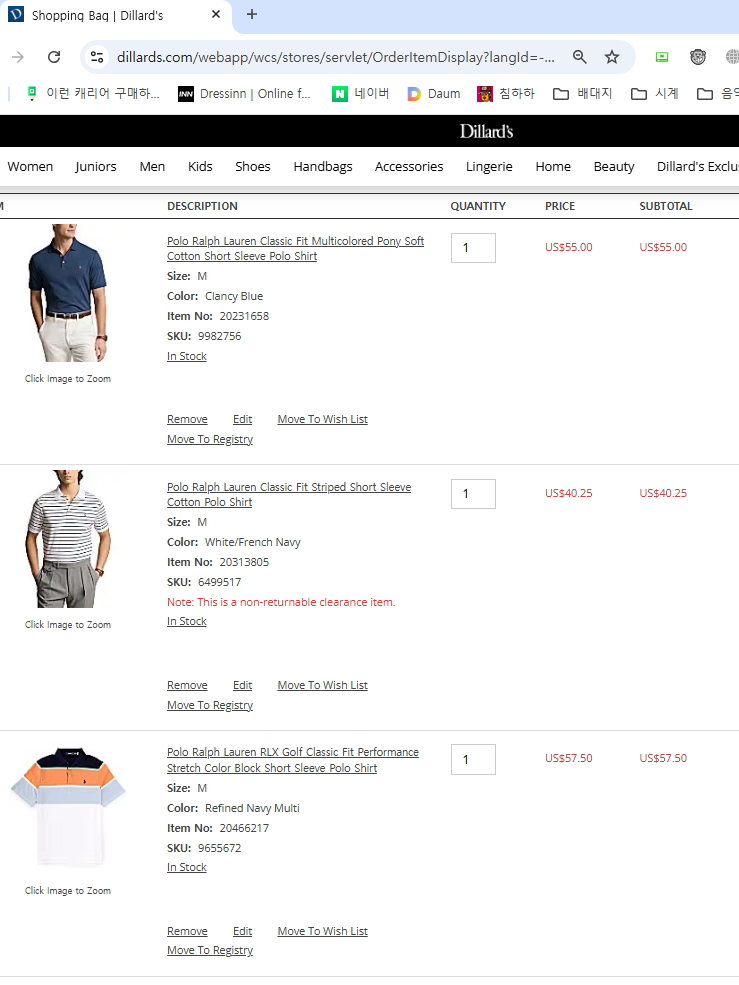Image resolution: width=739 pixels, height=985 pixels.
Task: Zoom the navy blue polo thumbnail
Action: click(68, 293)
